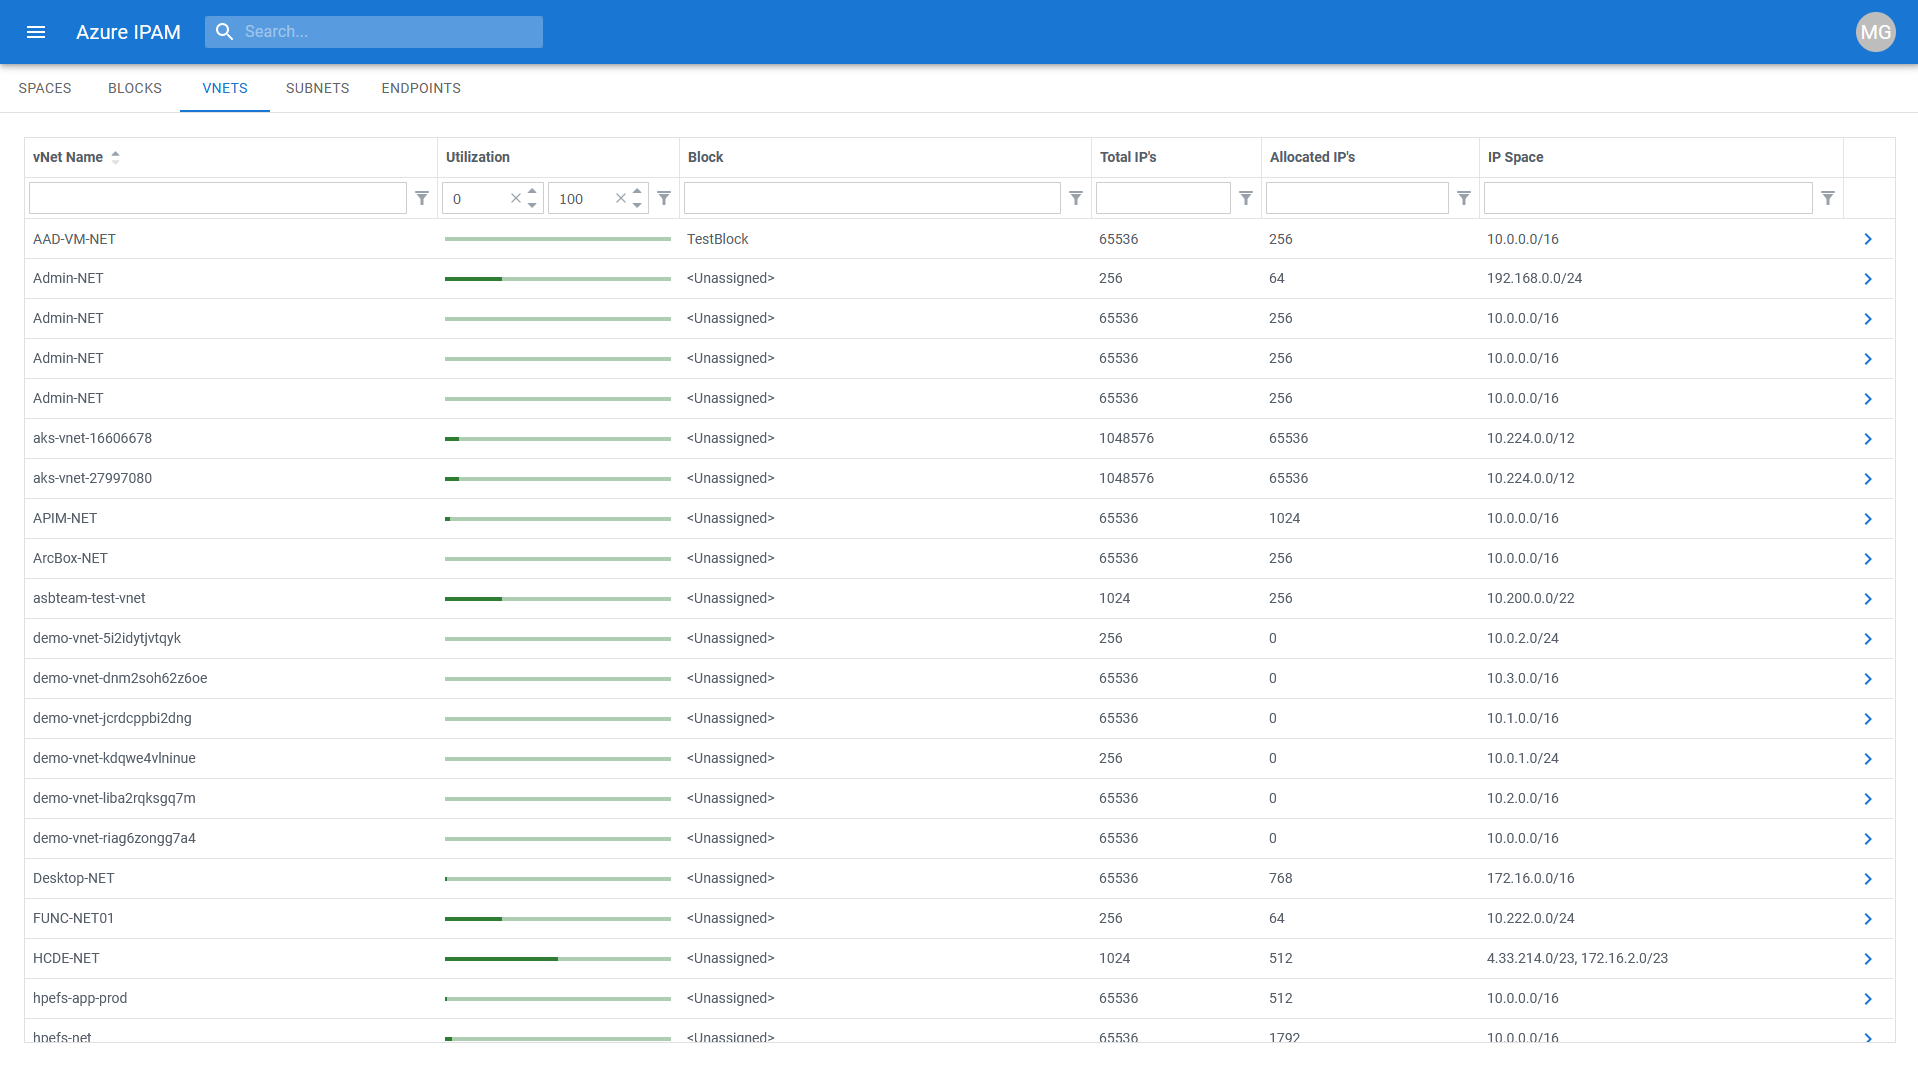Viewport: 1918px width, 1067px height.
Task: Expand the Admin-NET 192.168.0.0/24 row
Action: coord(1868,279)
